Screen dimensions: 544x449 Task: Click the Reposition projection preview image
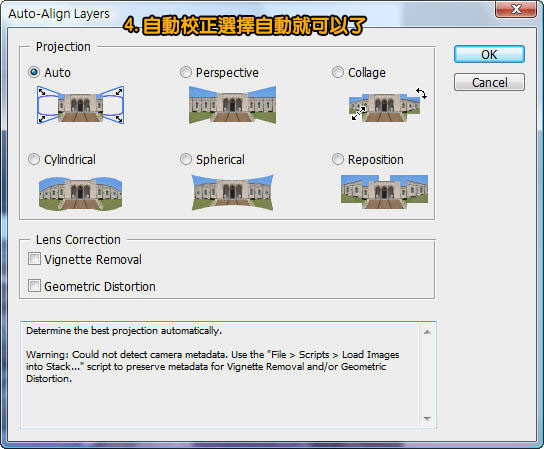(x=384, y=192)
